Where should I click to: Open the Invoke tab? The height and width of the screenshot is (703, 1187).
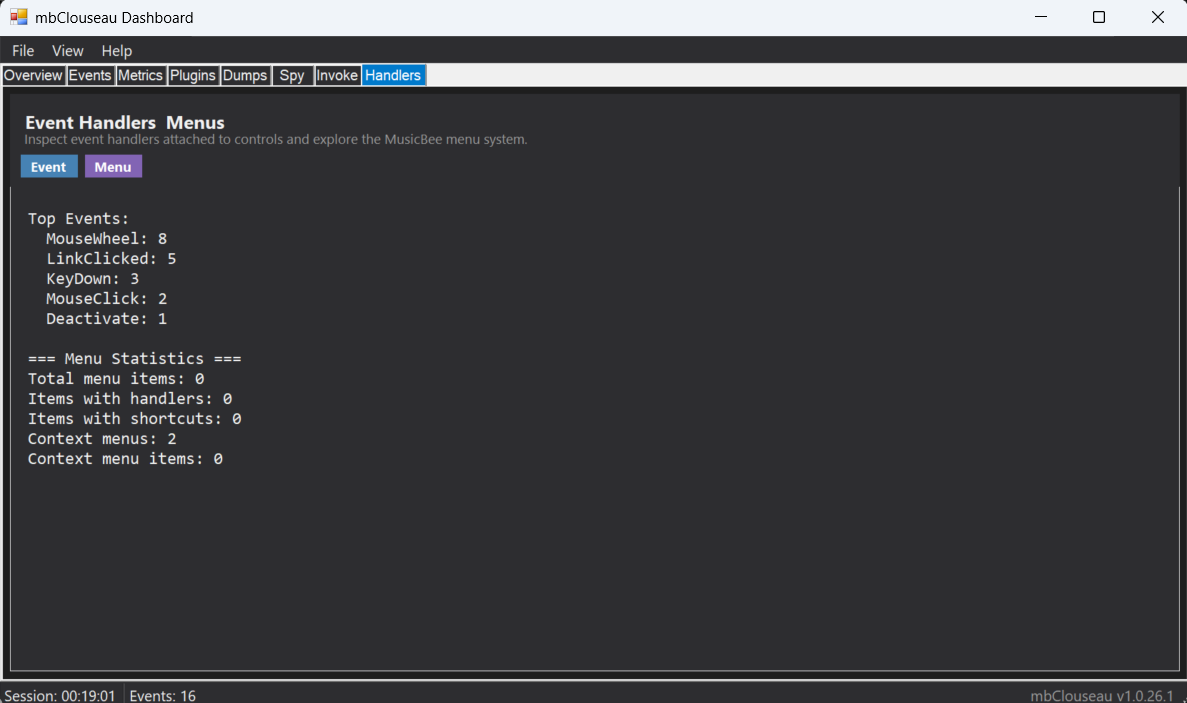tap(337, 75)
